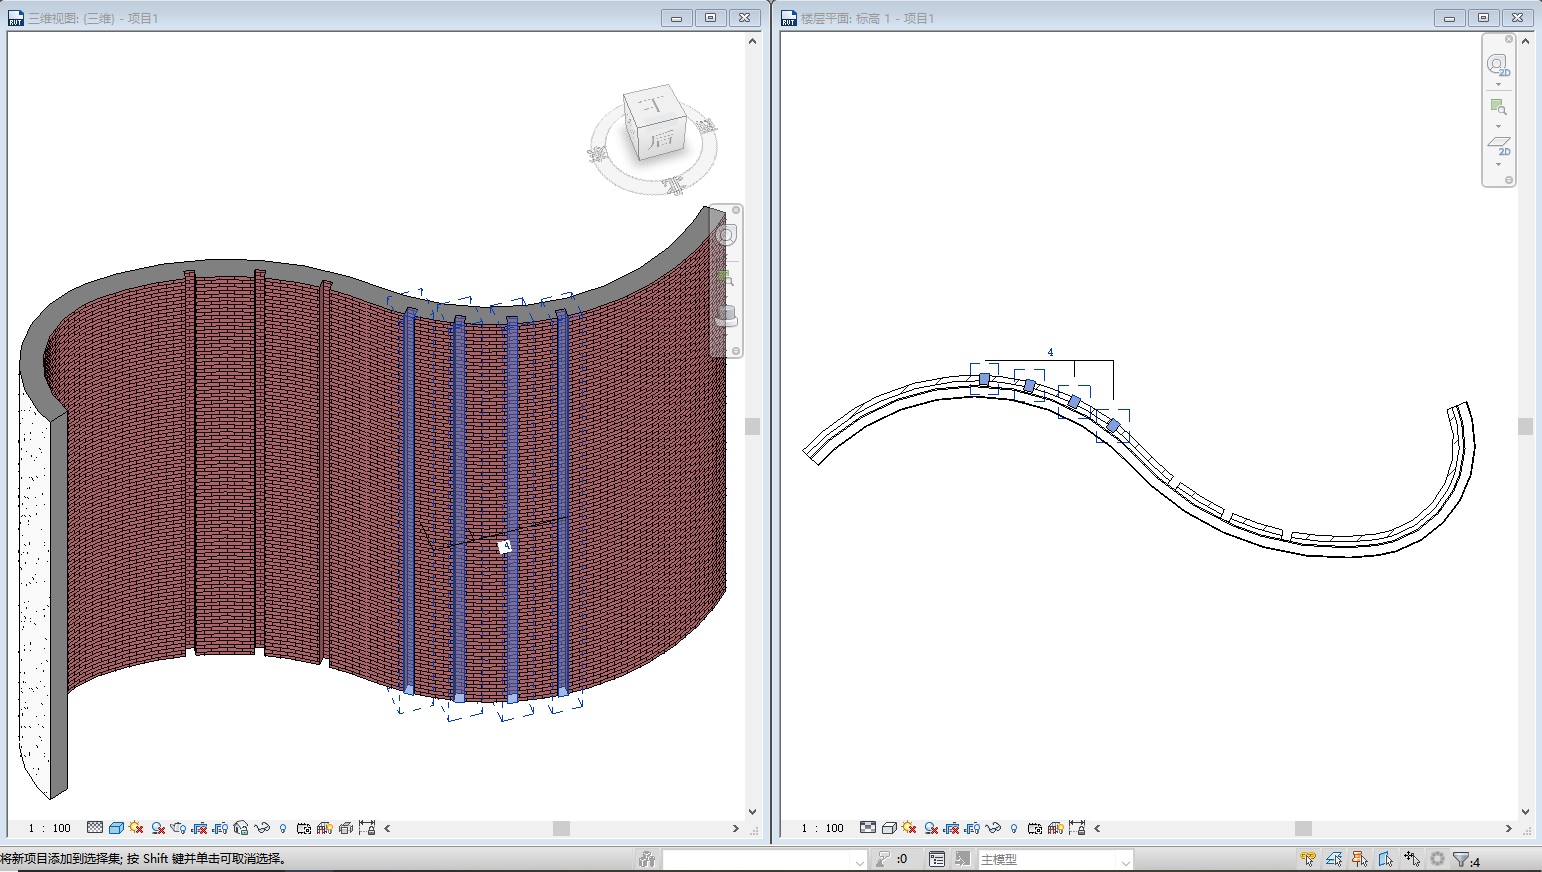1542x872 pixels.
Task: Reveal hidden elements in floor plan view
Action: [1014, 828]
